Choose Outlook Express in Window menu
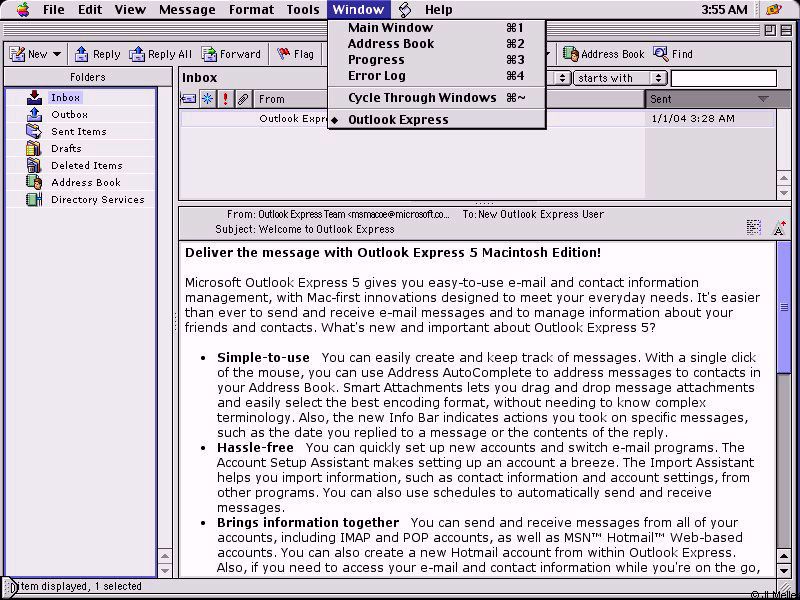Screen dimensions: 800x600 click(437, 119)
